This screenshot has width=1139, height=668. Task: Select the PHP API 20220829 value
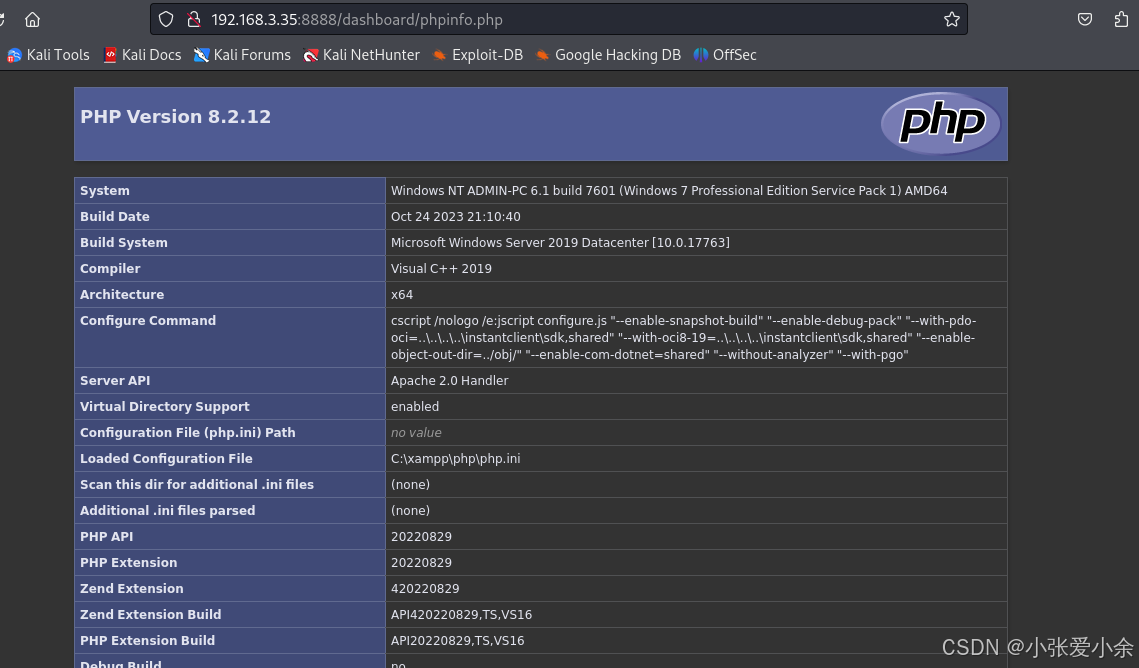(x=421, y=537)
